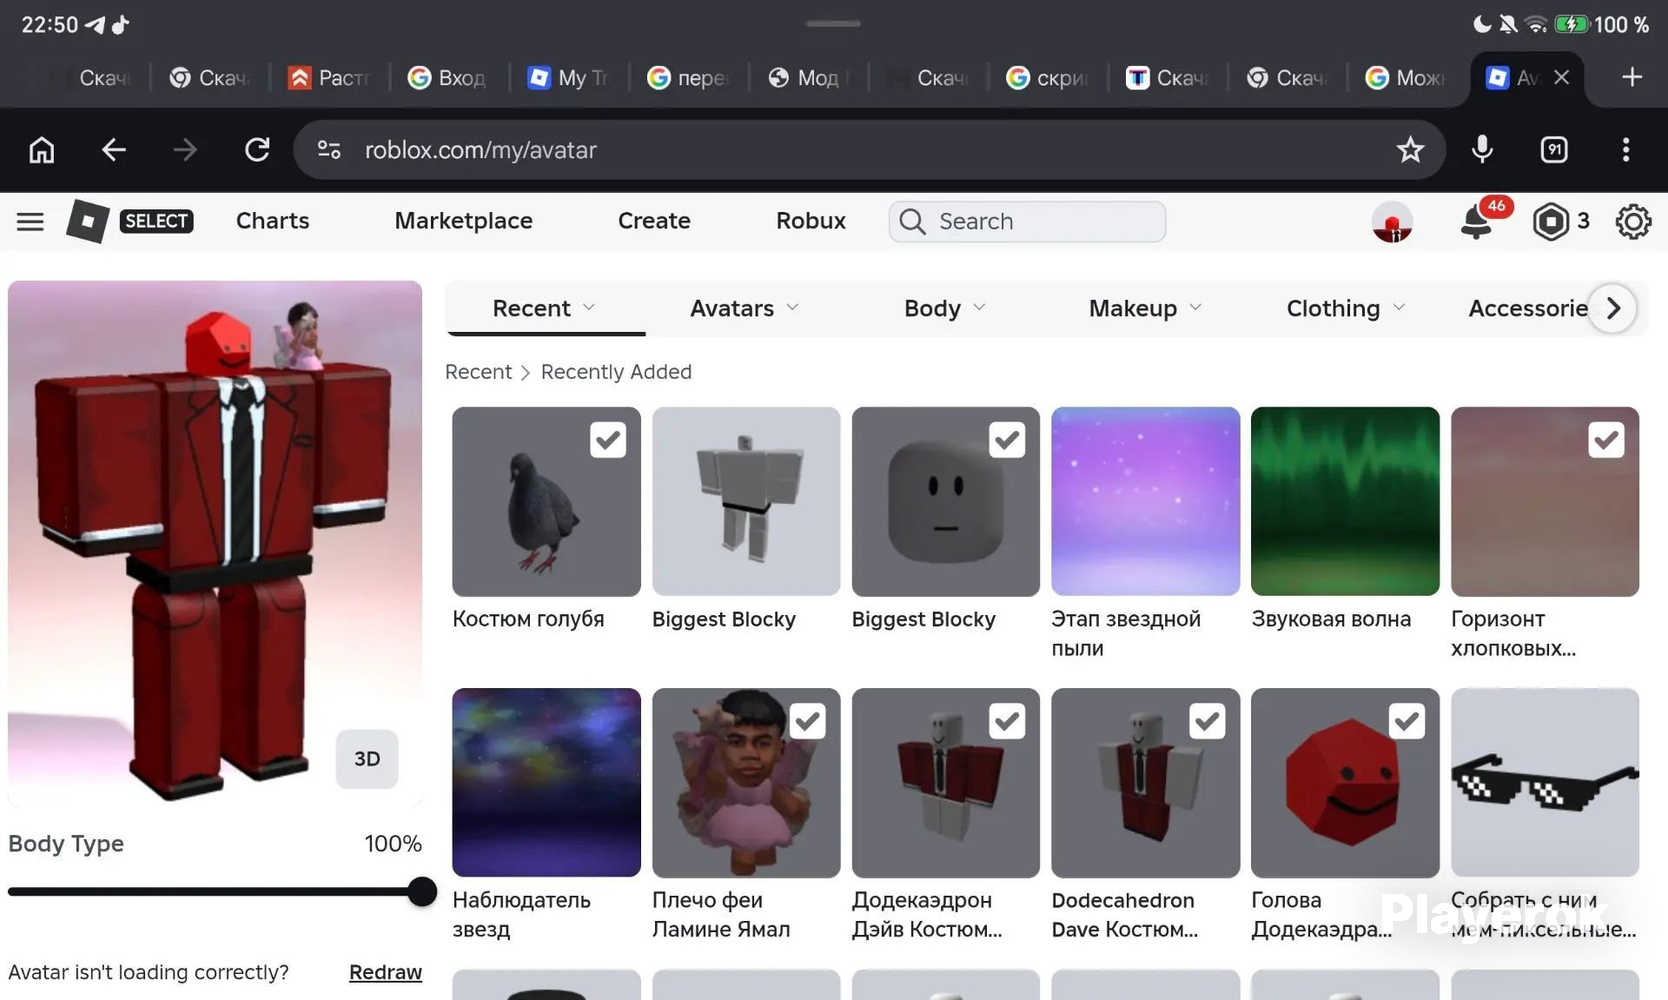Screen dimensions: 1668x1000
Task: Tap the muted notifications status icon
Action: pos(1508,24)
